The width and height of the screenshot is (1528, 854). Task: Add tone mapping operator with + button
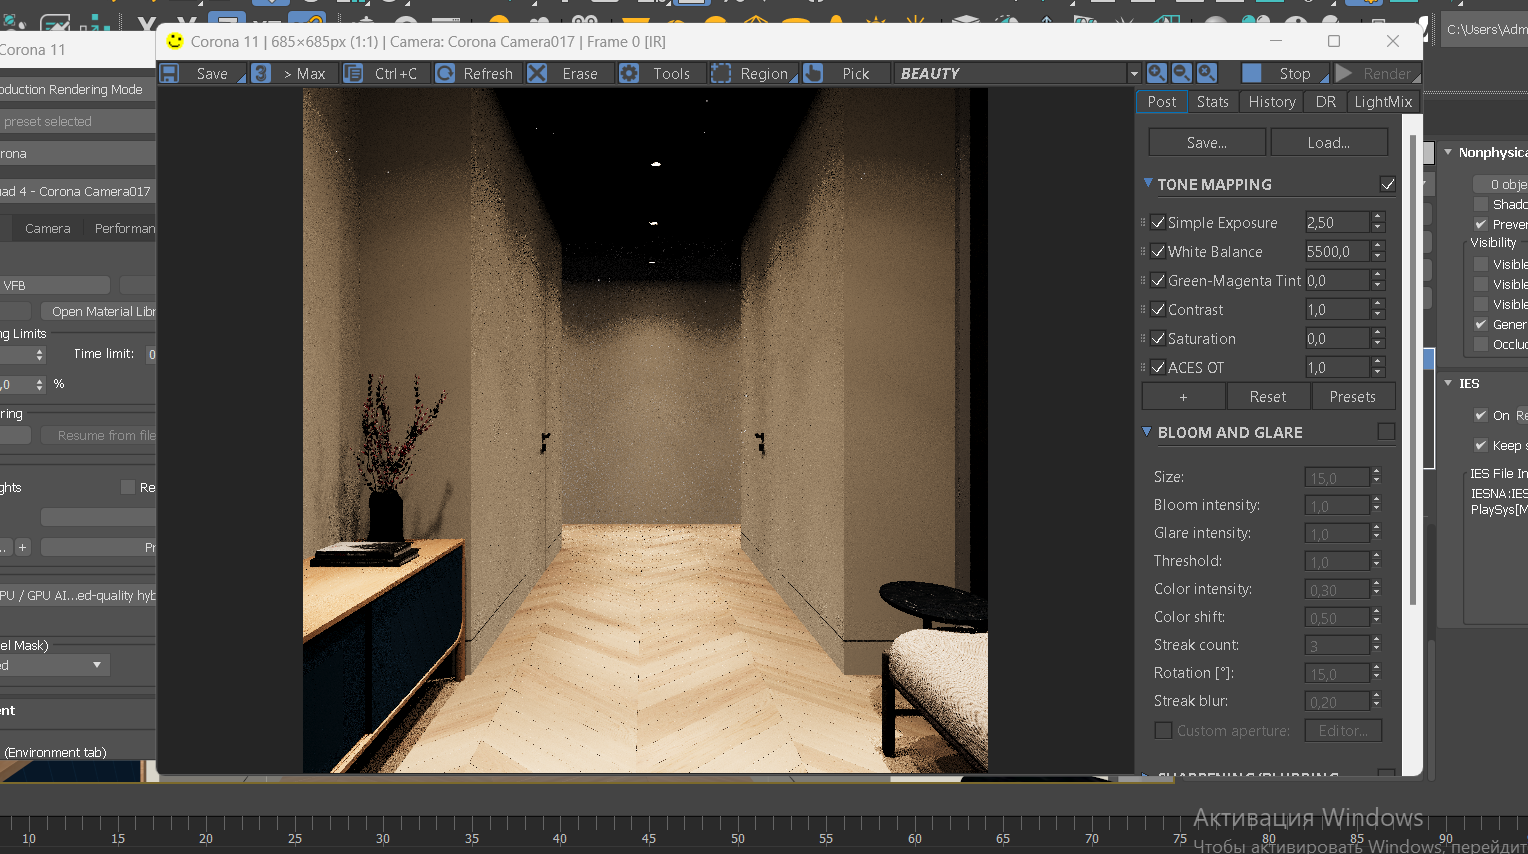pos(1183,397)
